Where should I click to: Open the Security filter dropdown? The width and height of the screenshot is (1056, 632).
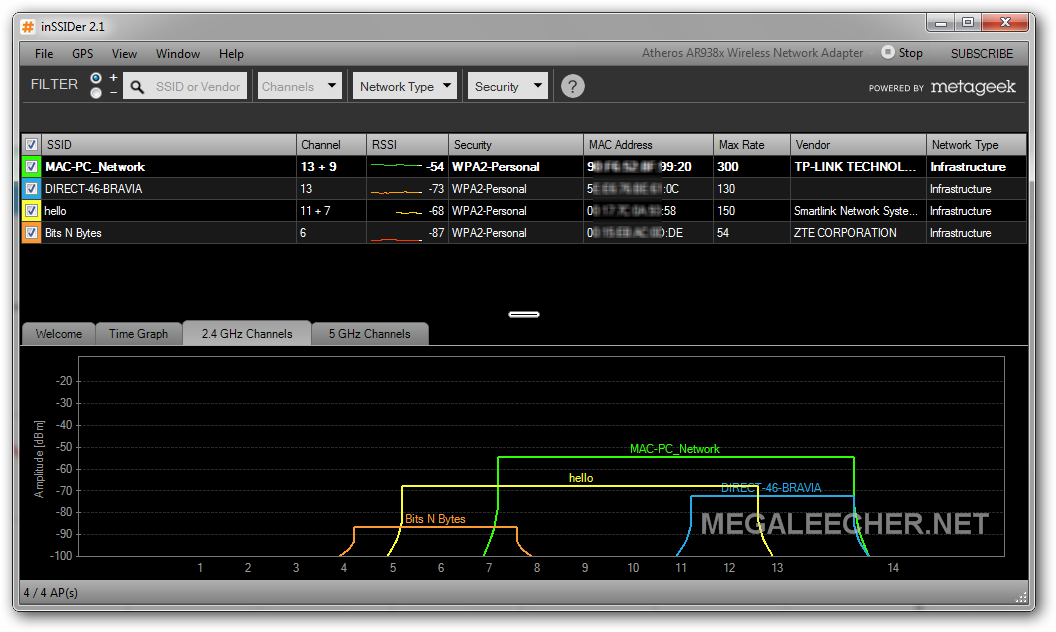(x=508, y=86)
